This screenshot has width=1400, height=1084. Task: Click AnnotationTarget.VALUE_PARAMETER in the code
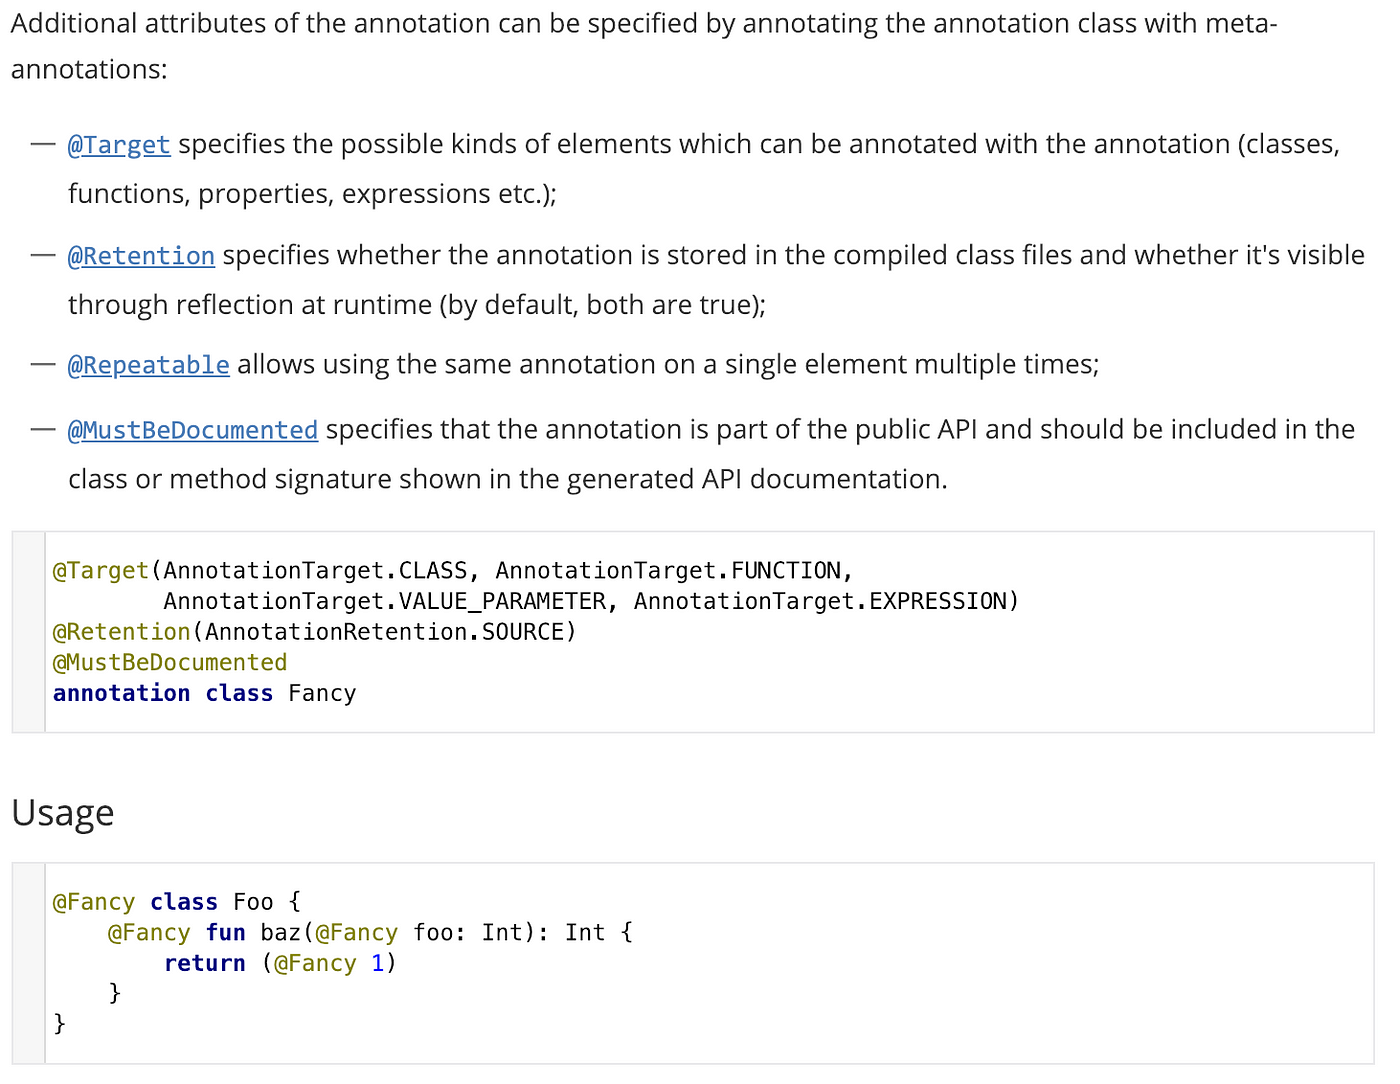tap(385, 601)
